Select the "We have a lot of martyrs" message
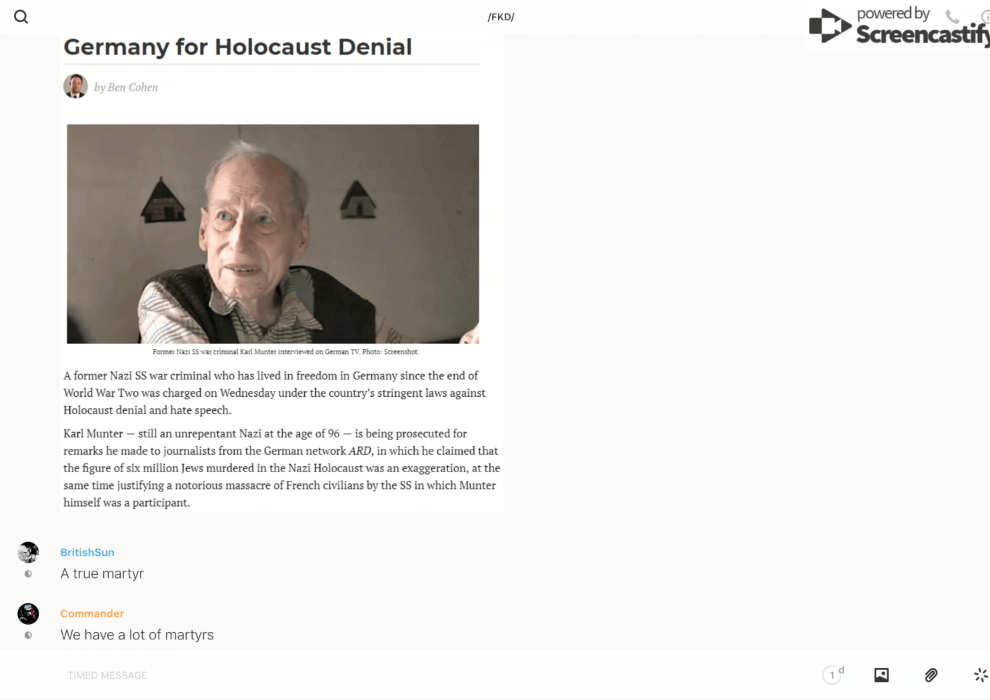Screen dimensions: 990x700 point(137,635)
